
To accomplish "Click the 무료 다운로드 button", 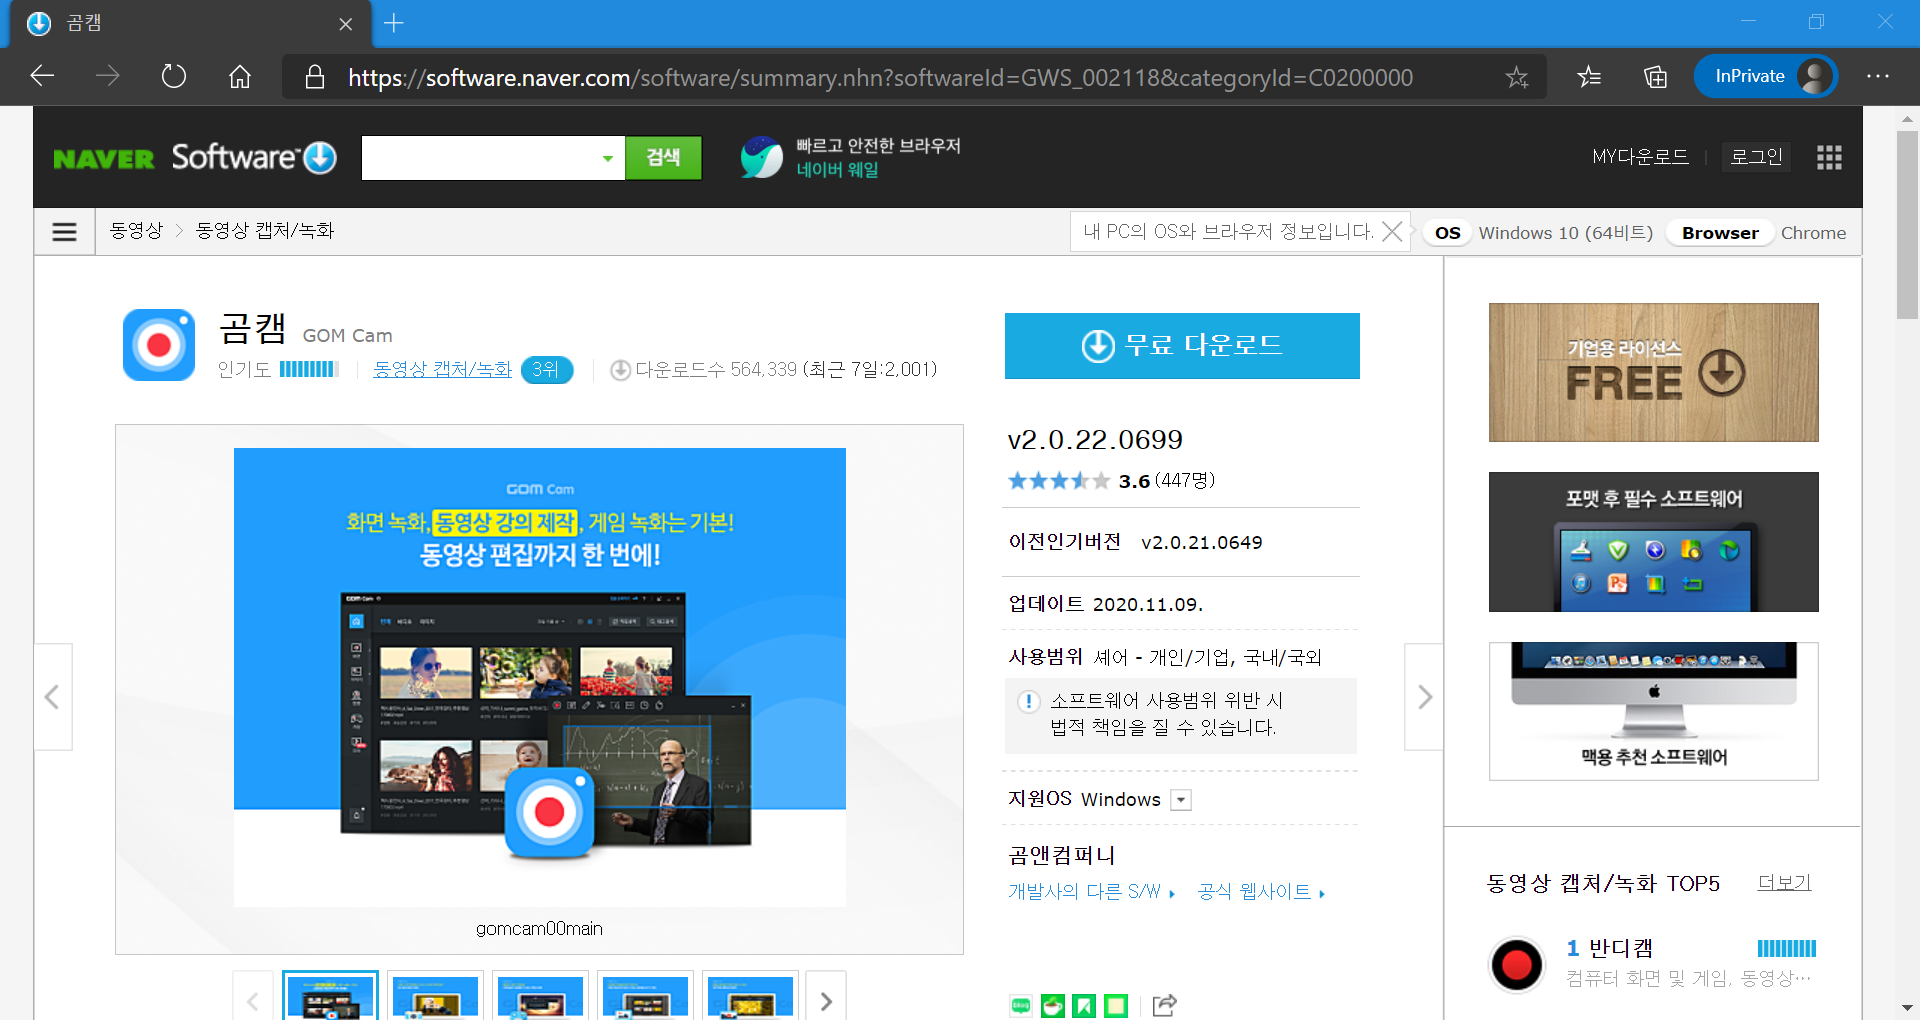I will (1182, 346).
